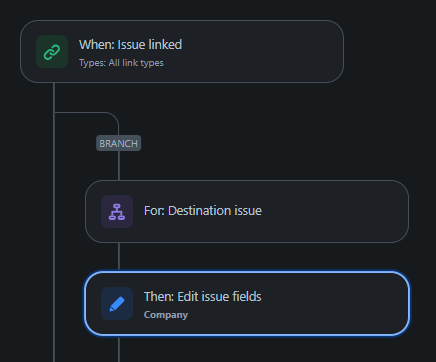Click the connector between the BRANCH label and the For card
436x362 pixels.
(x=119, y=165)
